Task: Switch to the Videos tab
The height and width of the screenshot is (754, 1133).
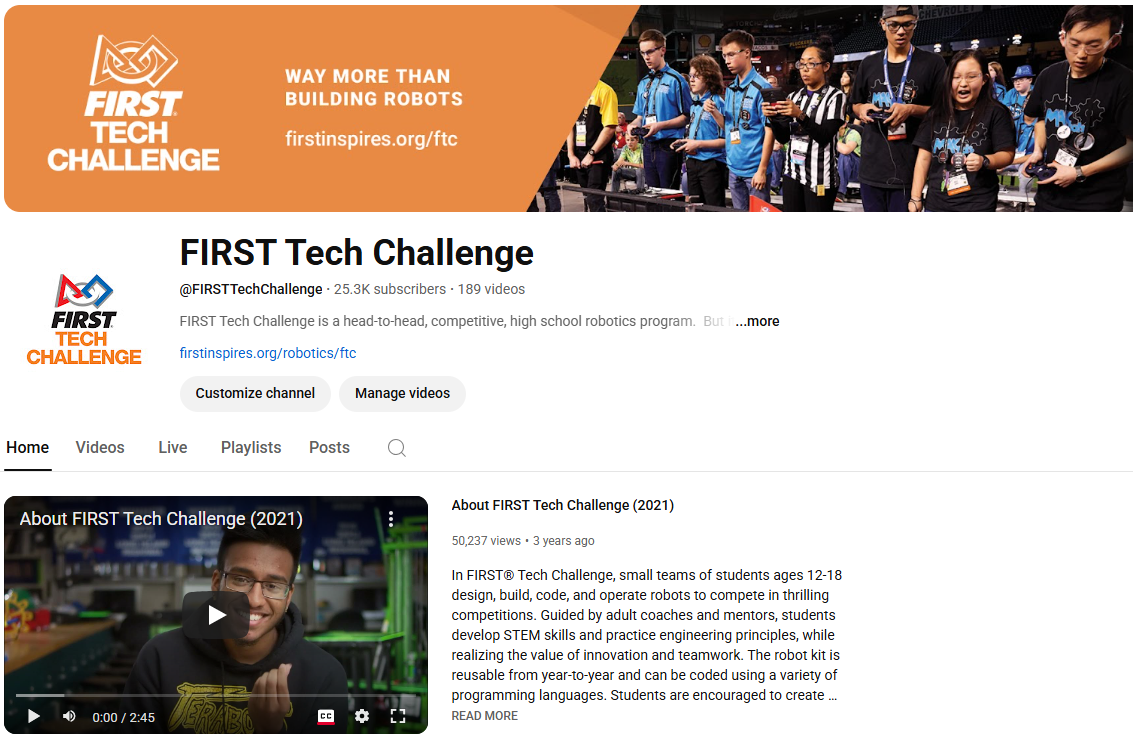Action: [x=100, y=448]
